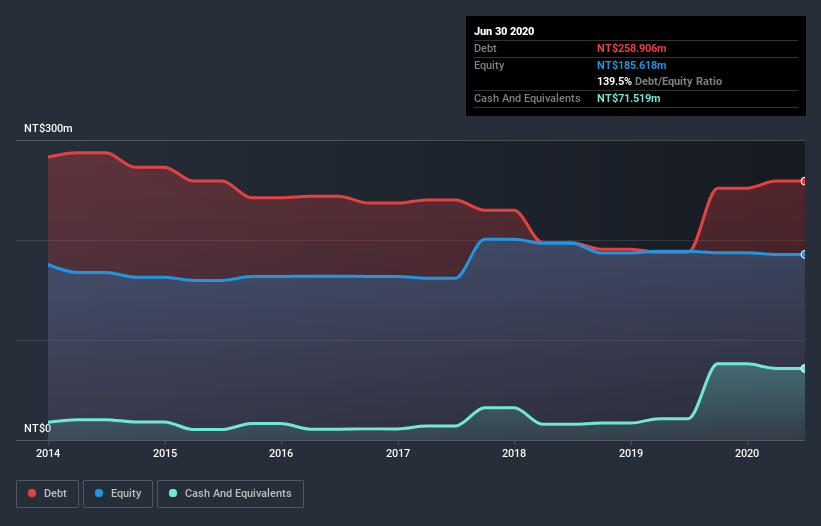The width and height of the screenshot is (821, 526).
Task: Click the NT$258.906m debt value
Action: [631, 48]
